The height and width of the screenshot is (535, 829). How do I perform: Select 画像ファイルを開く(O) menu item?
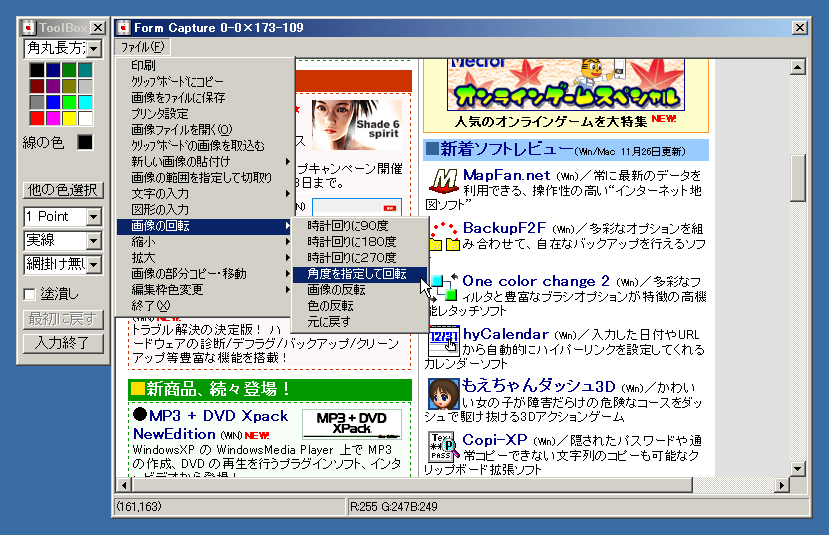(205, 130)
